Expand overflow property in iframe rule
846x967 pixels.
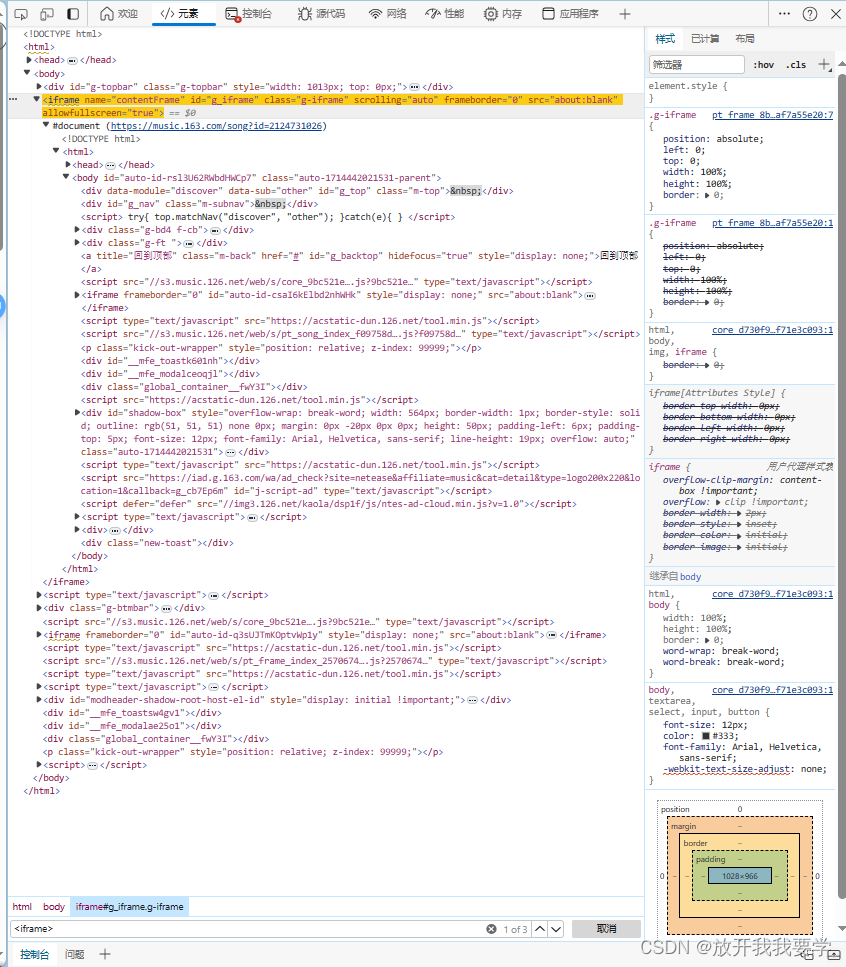point(718,503)
